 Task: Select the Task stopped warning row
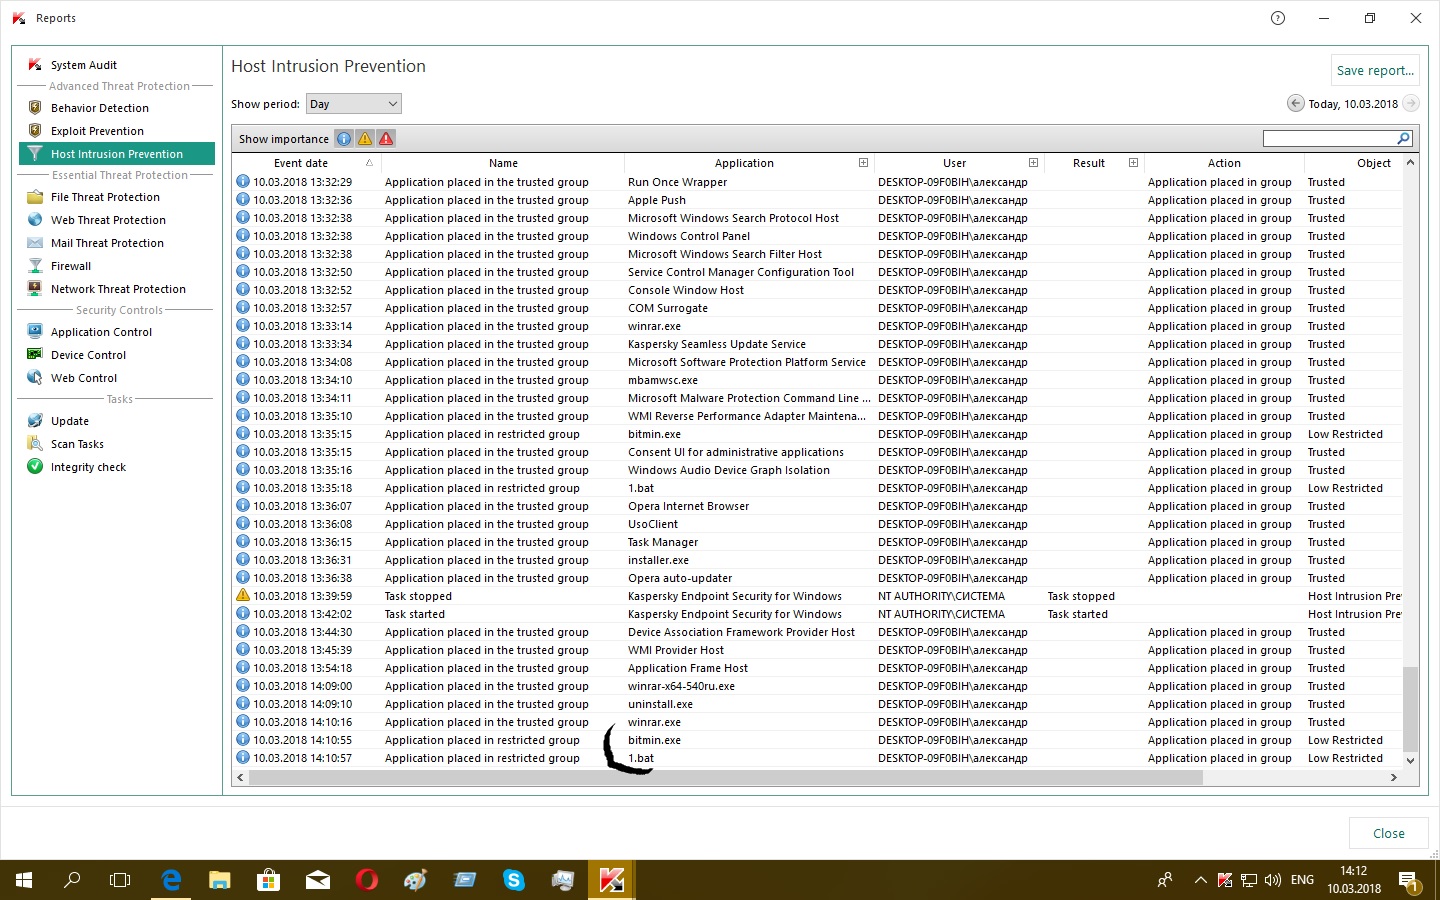tap(818, 596)
